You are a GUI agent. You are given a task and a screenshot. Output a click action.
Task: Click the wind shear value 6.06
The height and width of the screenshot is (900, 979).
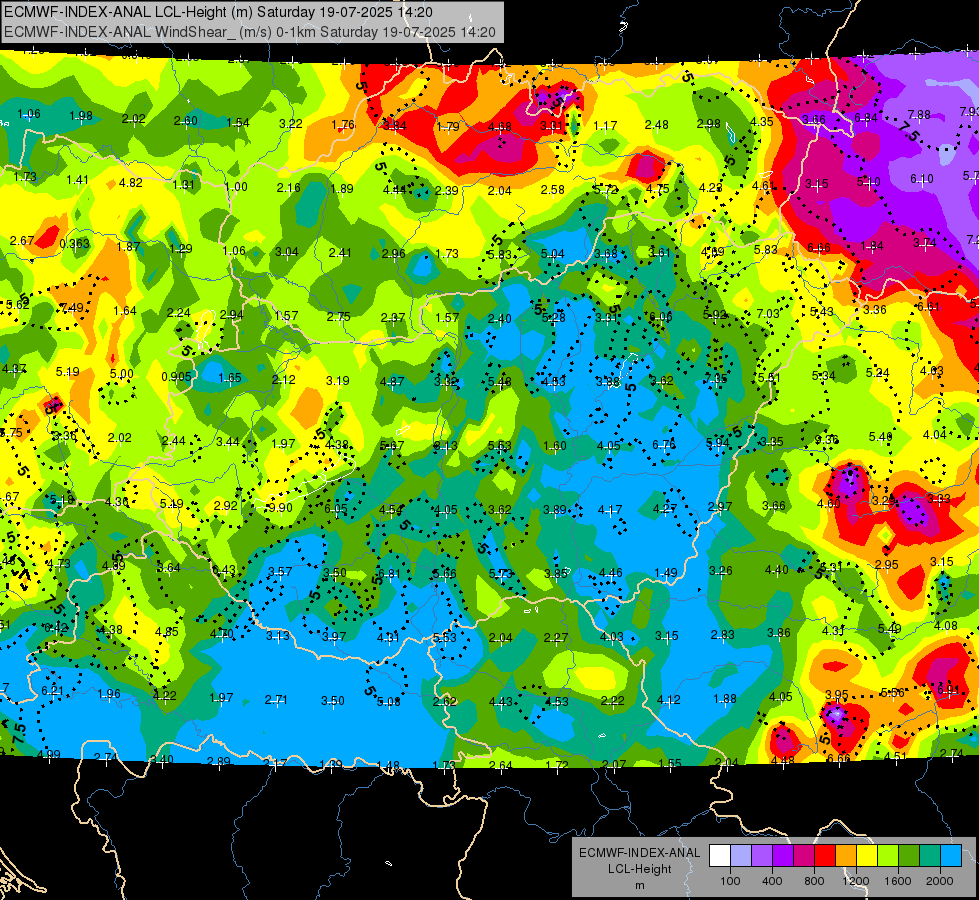click(661, 317)
